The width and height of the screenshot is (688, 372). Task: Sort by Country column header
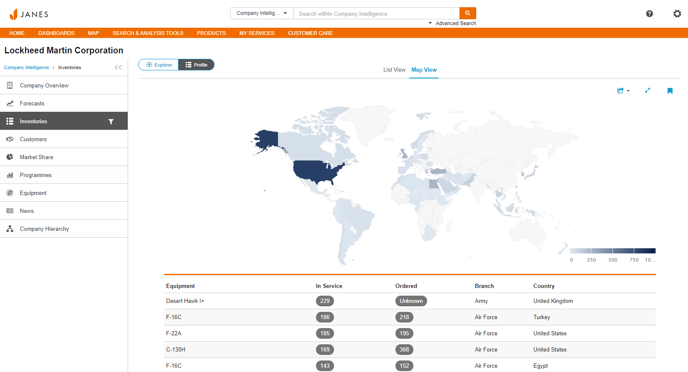tap(544, 286)
